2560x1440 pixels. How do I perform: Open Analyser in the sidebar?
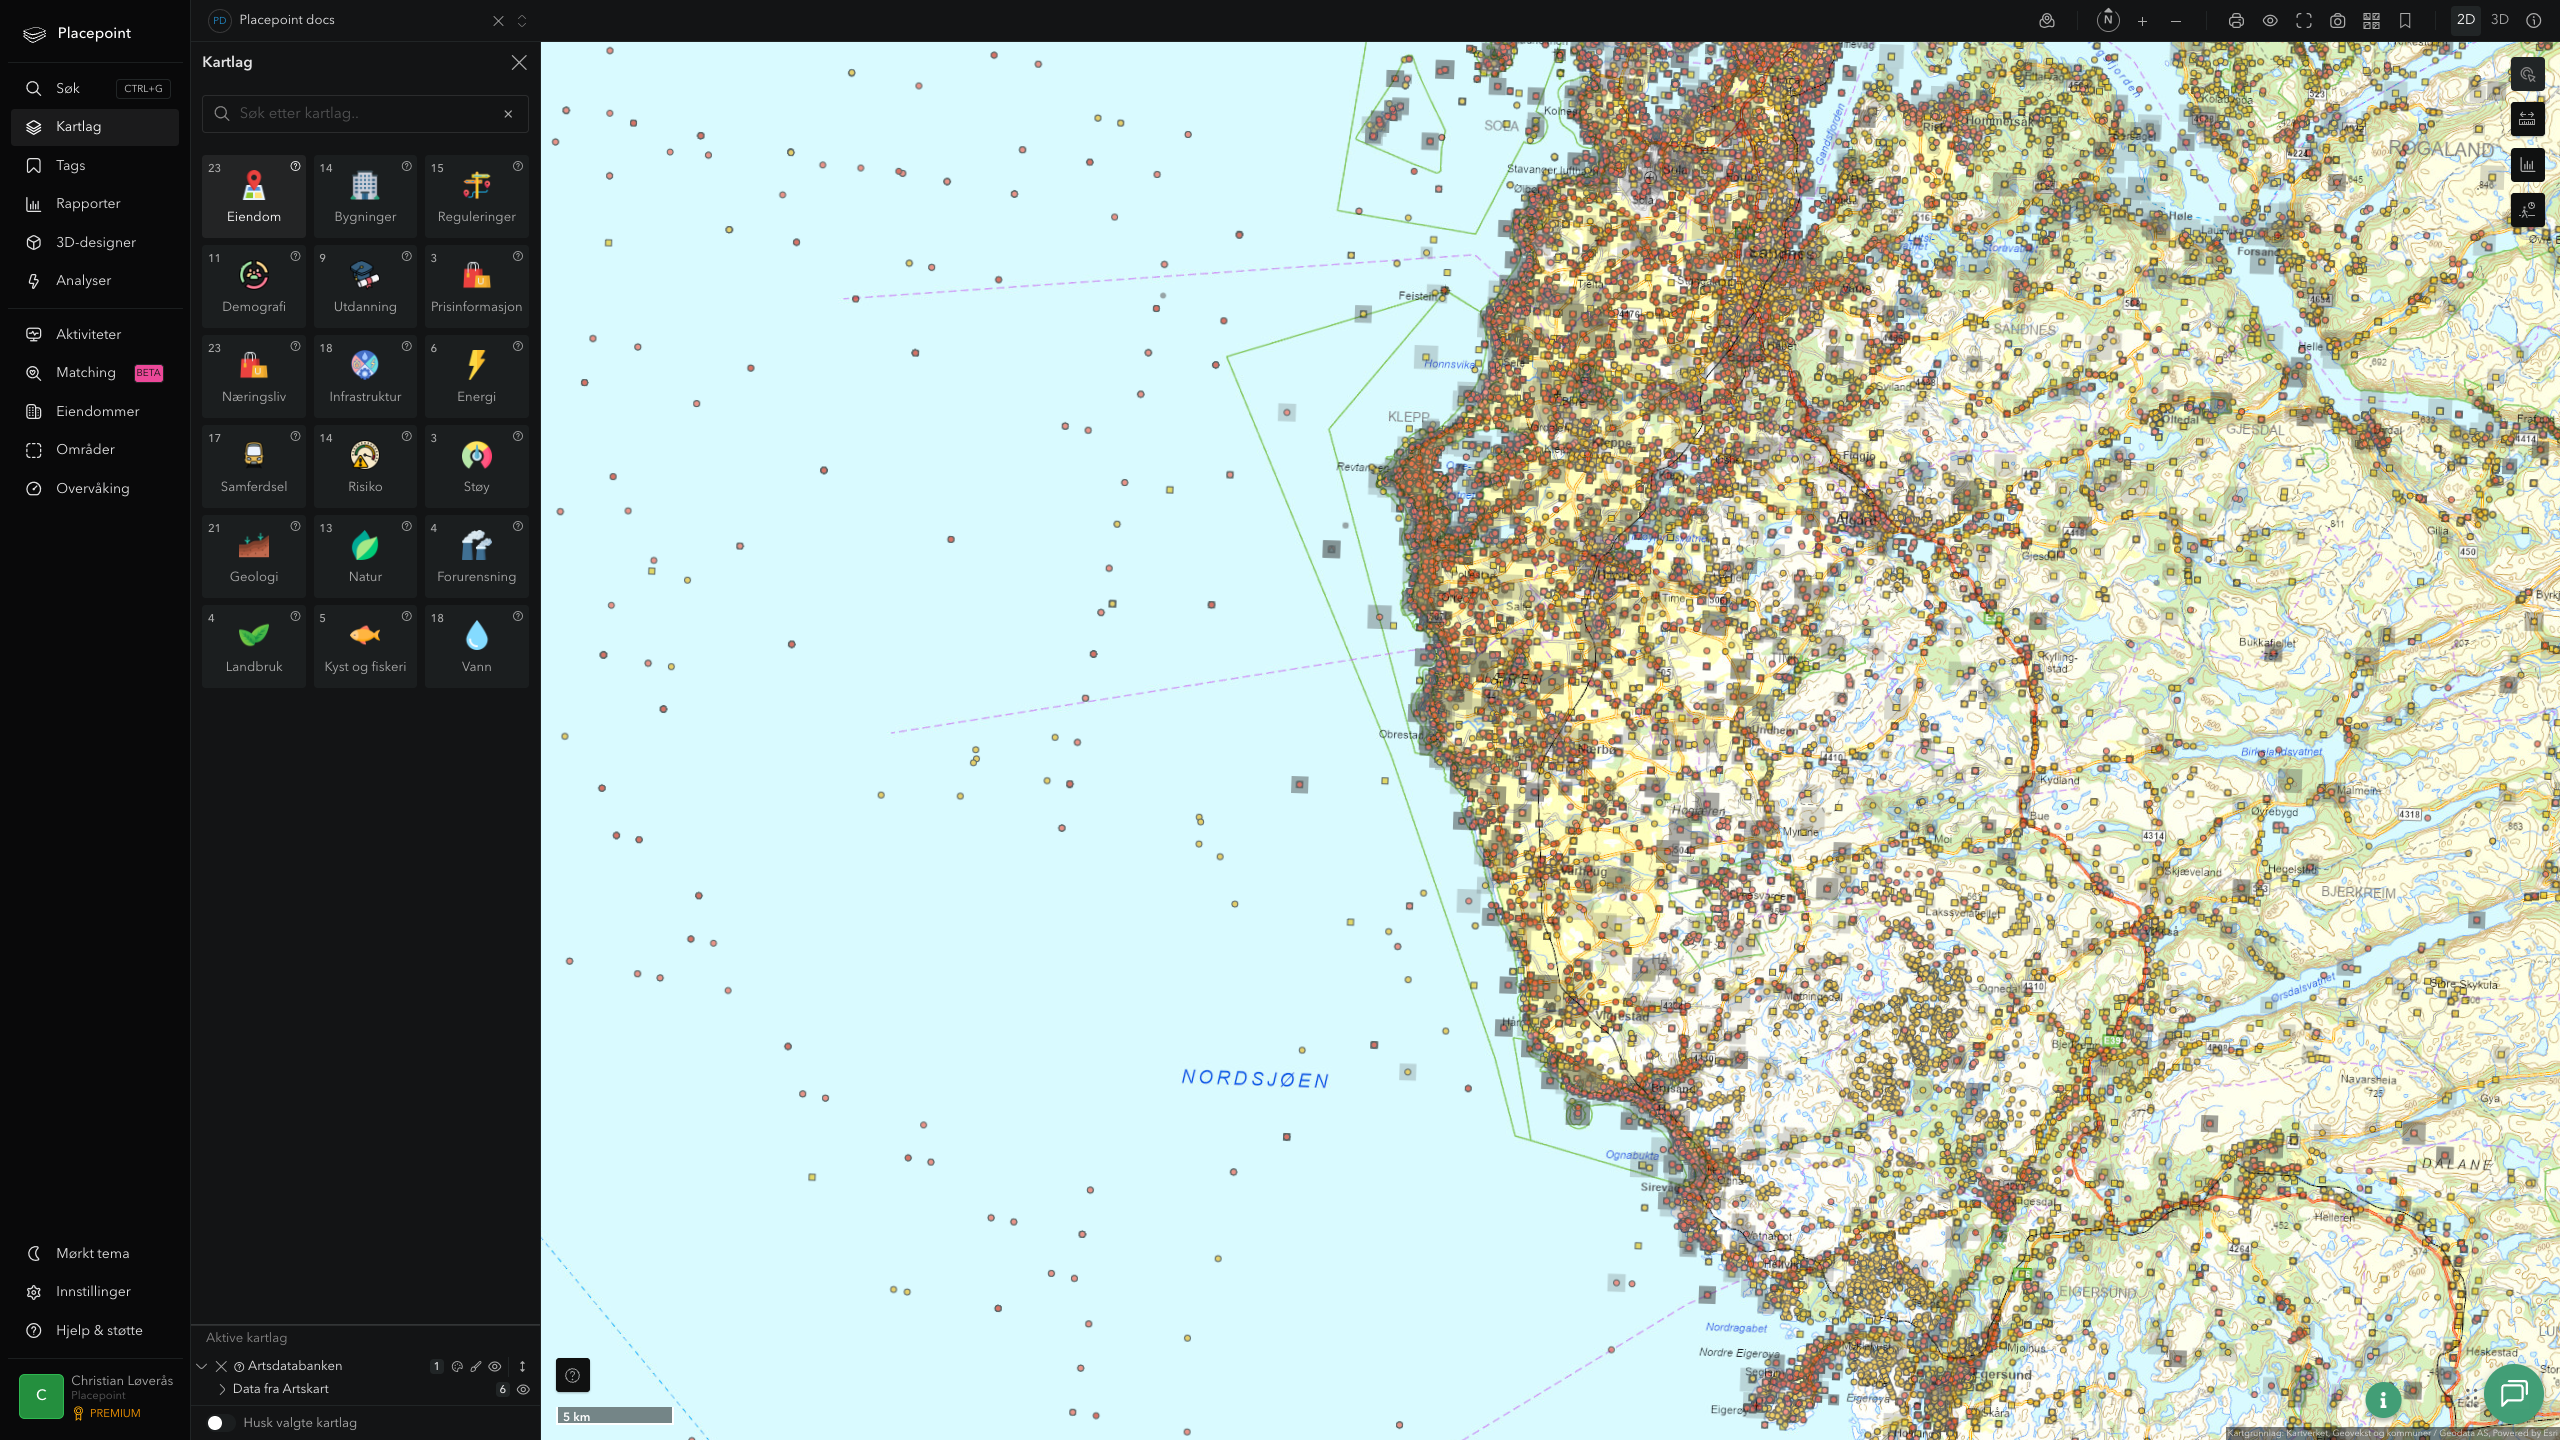click(x=95, y=281)
